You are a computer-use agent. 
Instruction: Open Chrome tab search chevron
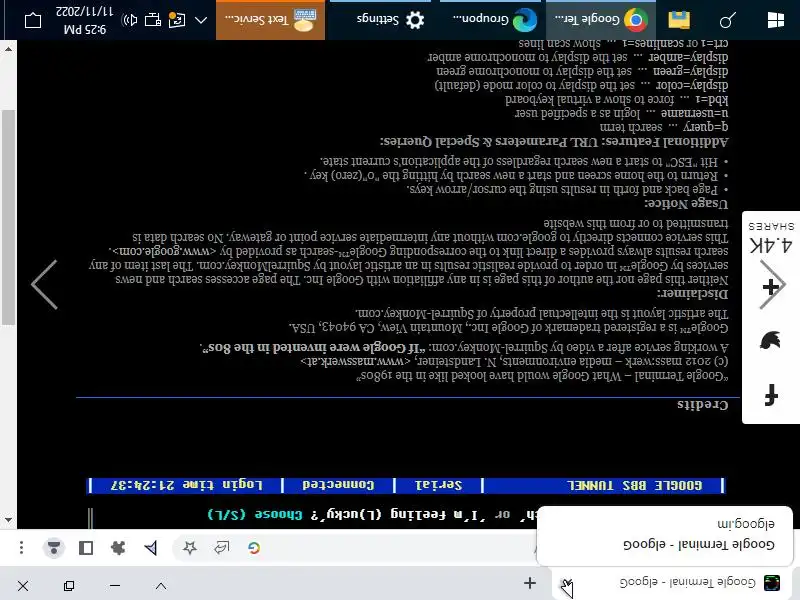161,586
